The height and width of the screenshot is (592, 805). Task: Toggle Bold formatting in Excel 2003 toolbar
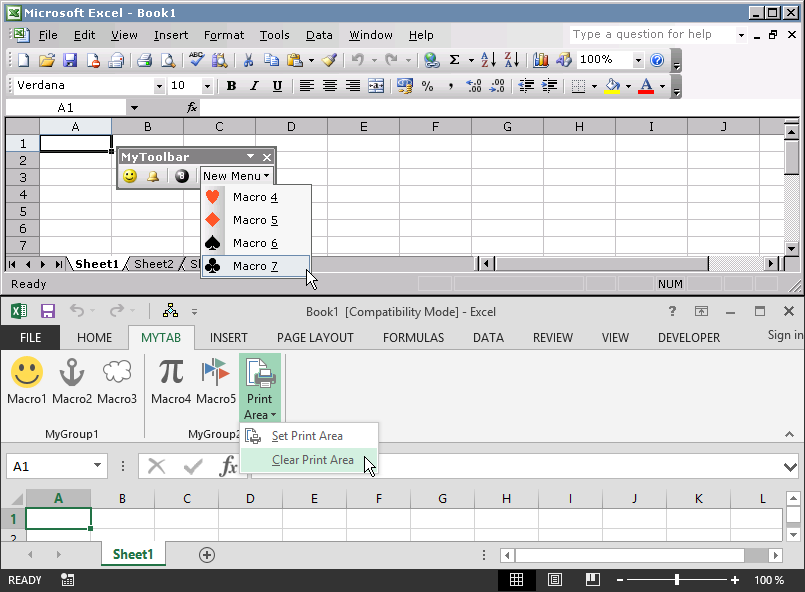click(x=231, y=86)
